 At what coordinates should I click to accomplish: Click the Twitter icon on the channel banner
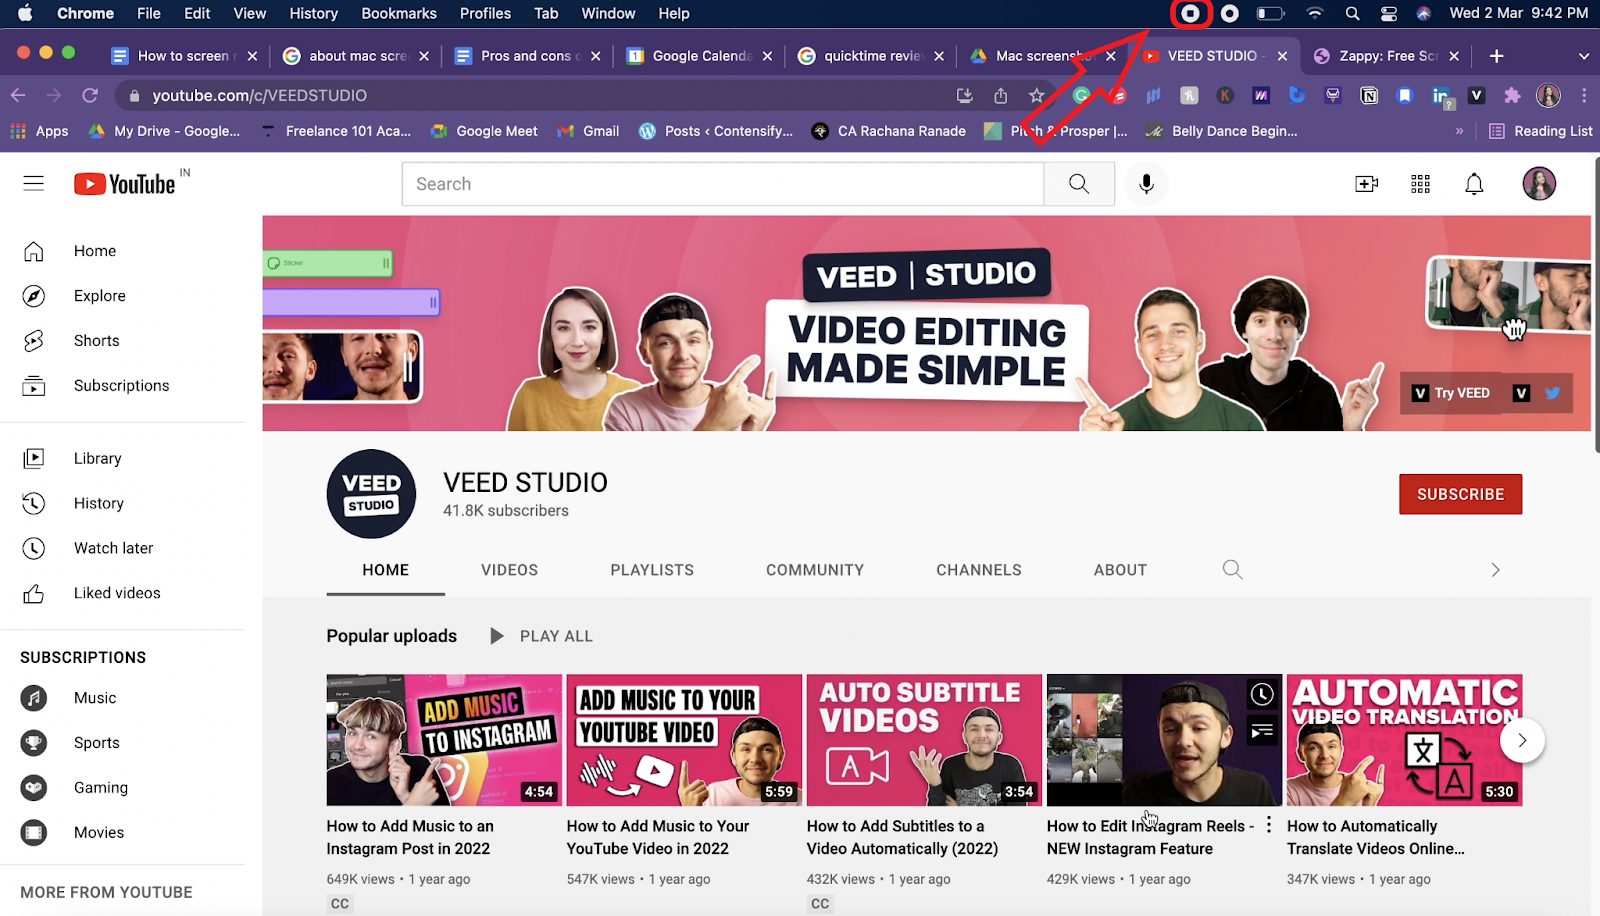click(x=1553, y=393)
